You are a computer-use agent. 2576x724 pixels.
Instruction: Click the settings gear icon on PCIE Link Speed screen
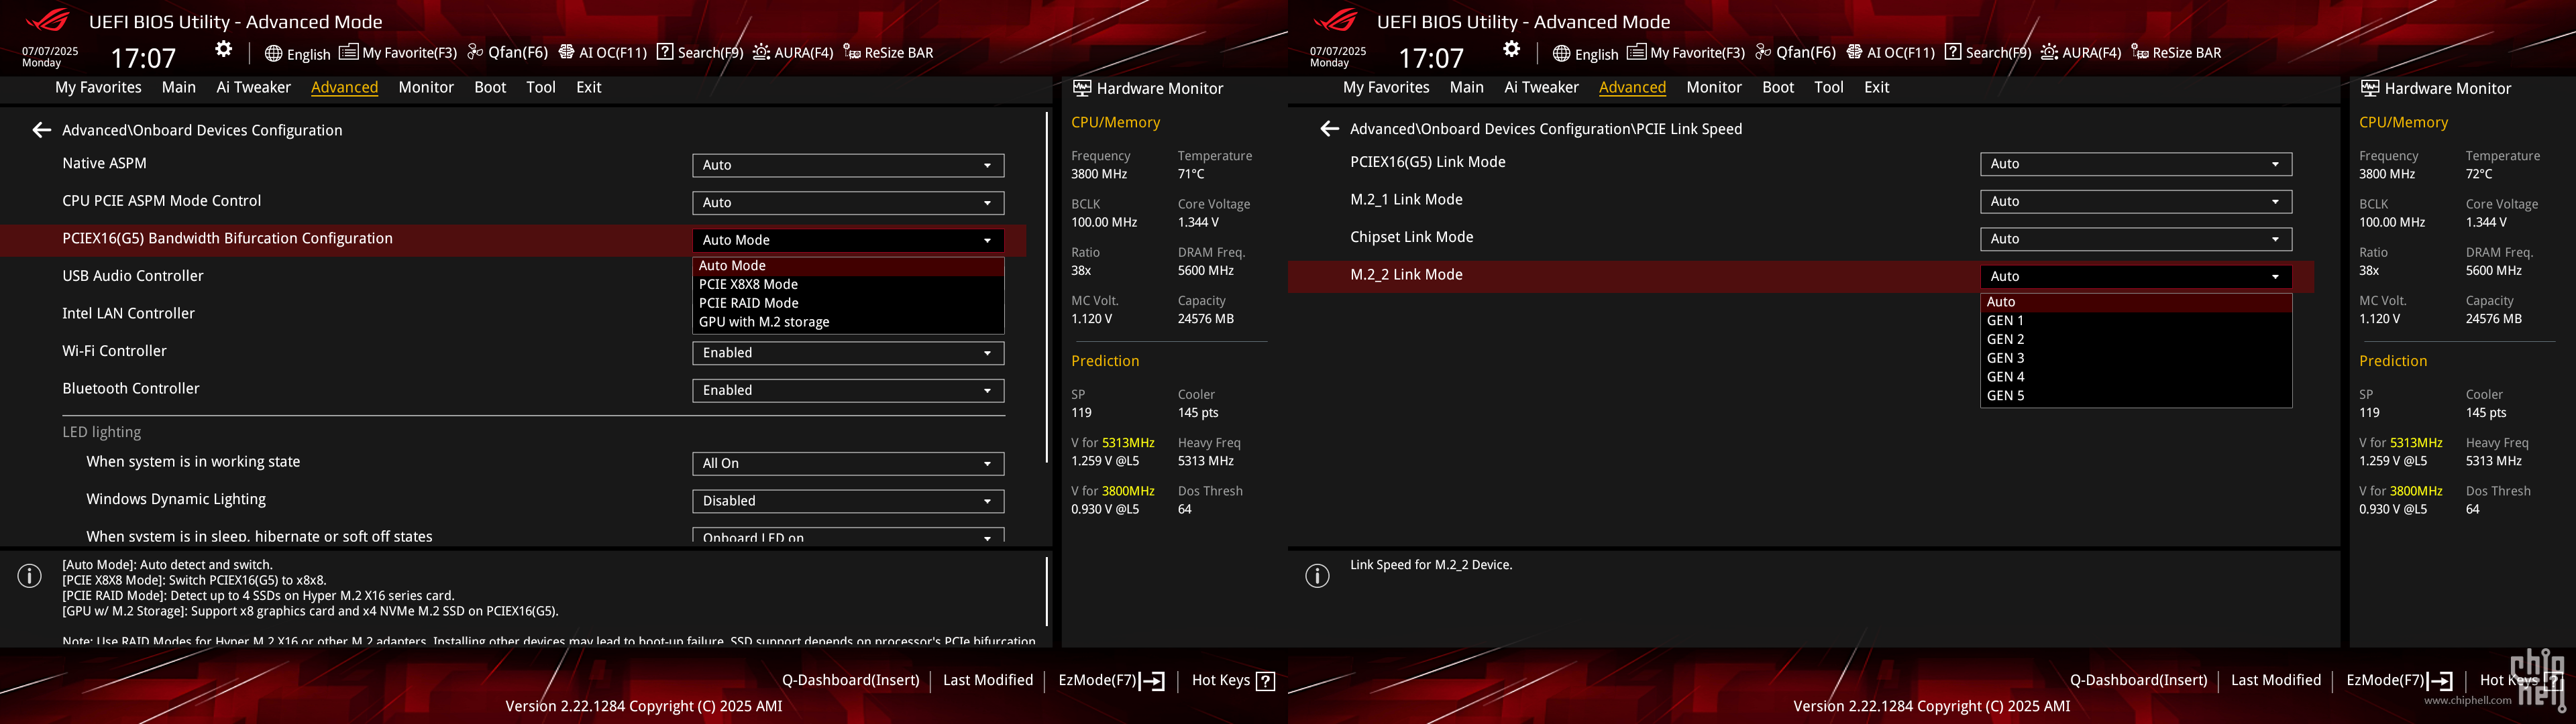[x=1512, y=49]
